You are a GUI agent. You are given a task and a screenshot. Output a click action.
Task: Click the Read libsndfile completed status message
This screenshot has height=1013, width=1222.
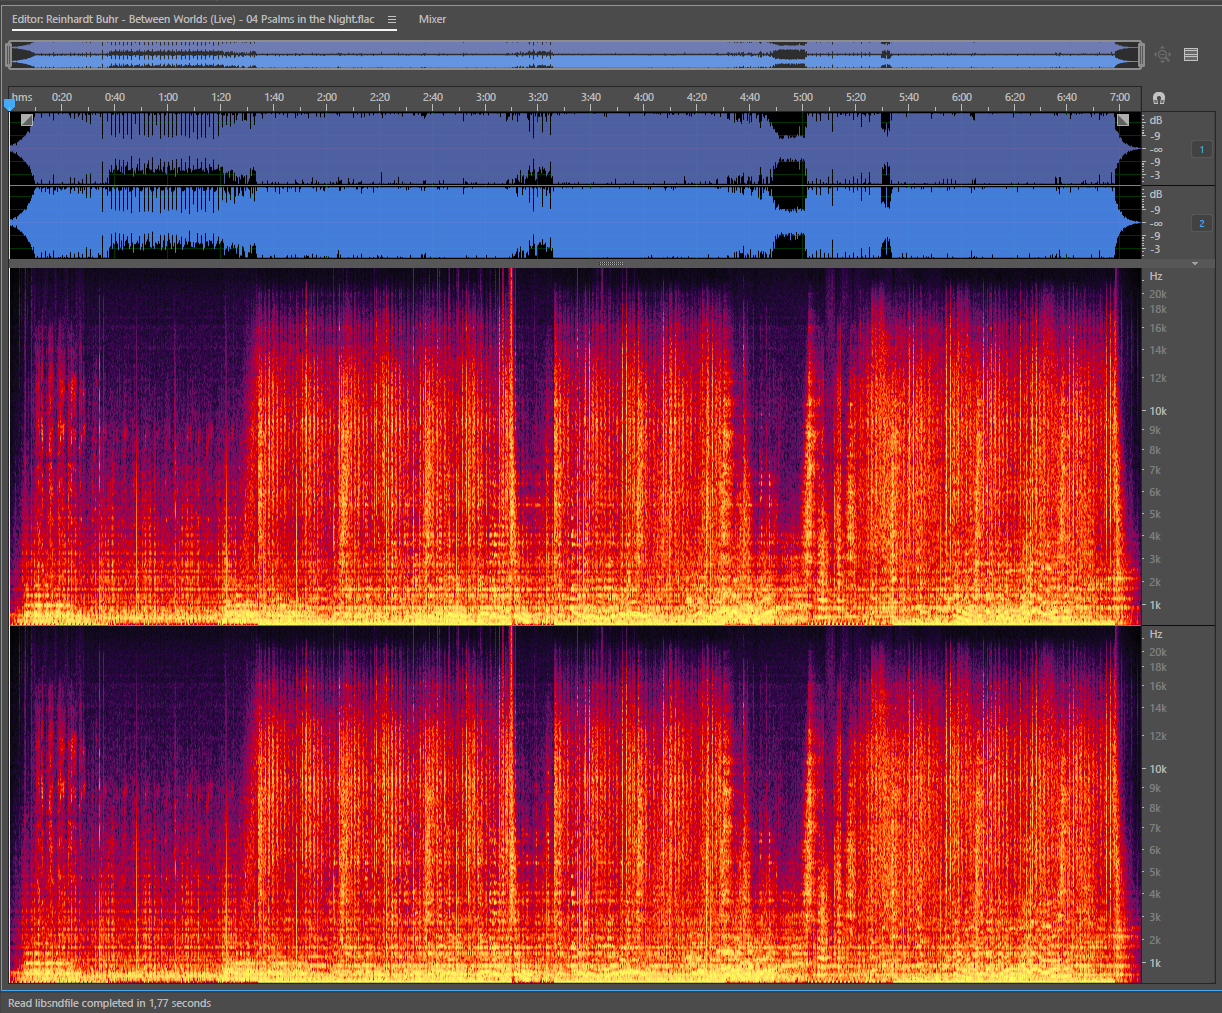coord(110,1003)
